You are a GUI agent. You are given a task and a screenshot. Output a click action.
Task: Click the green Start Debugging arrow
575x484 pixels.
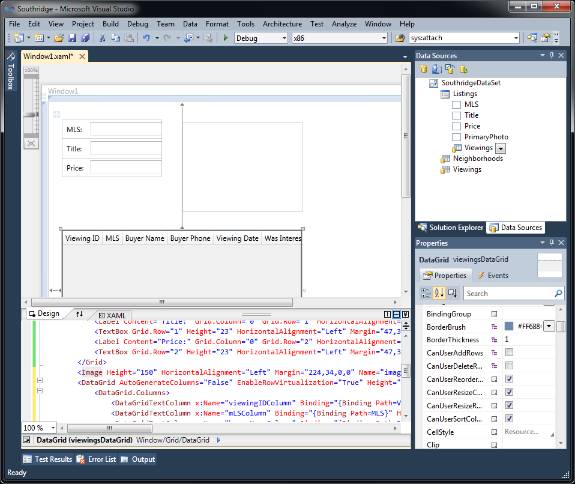point(226,38)
